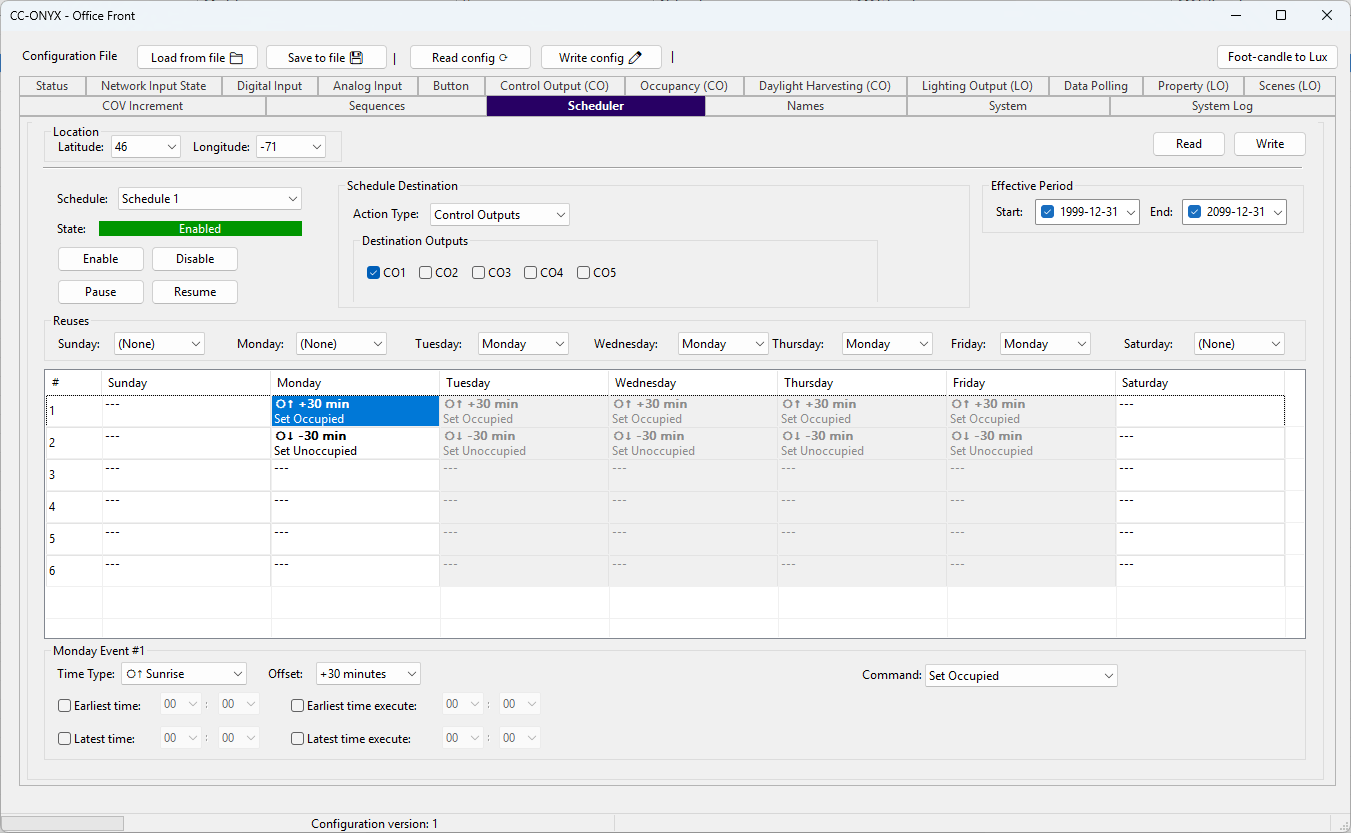The height and width of the screenshot is (833, 1351).
Task: Open the Offset +30 minutes dropdown
Action: (x=368, y=674)
